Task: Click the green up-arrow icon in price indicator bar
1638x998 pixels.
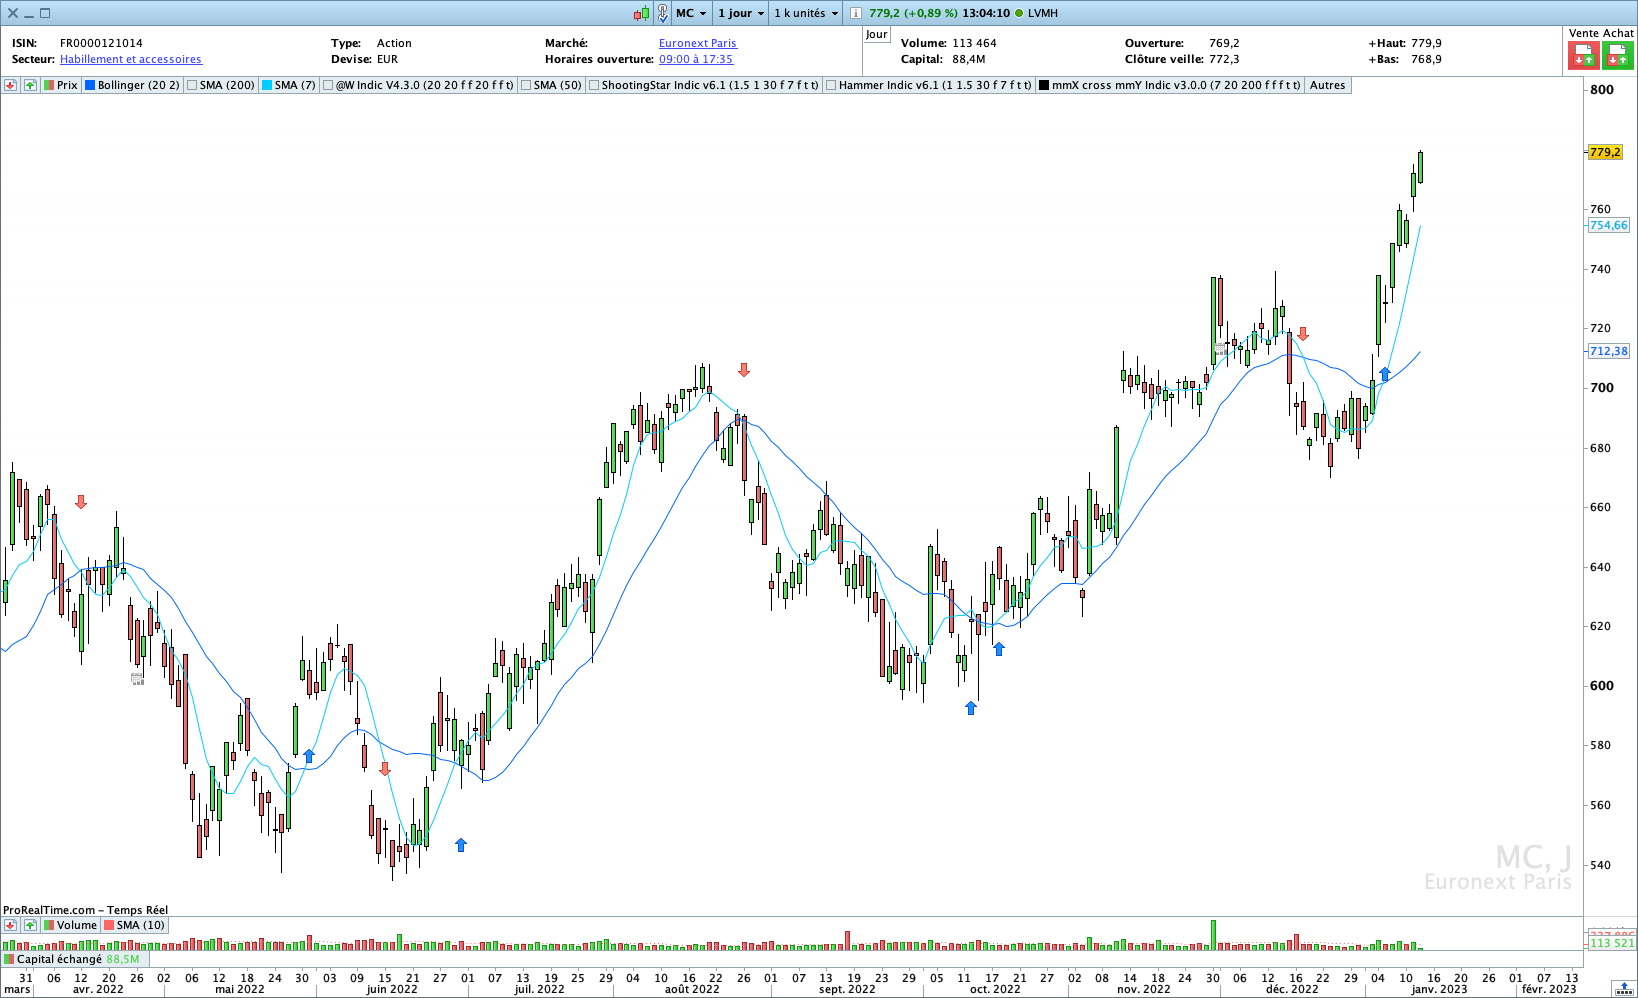Action: coord(30,85)
